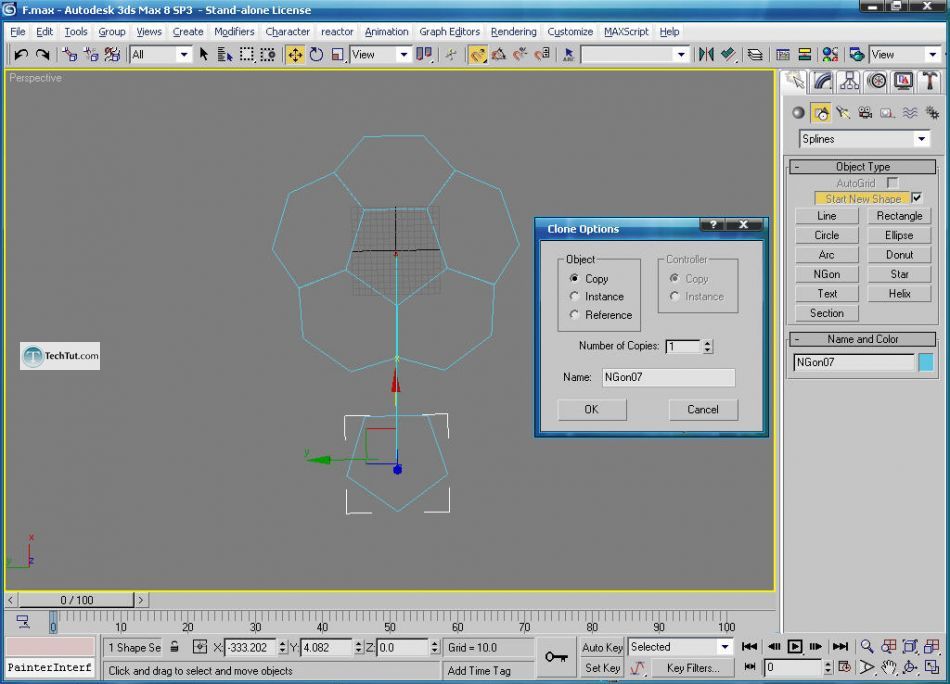Collapse the Object Type rollout

click(x=863, y=166)
